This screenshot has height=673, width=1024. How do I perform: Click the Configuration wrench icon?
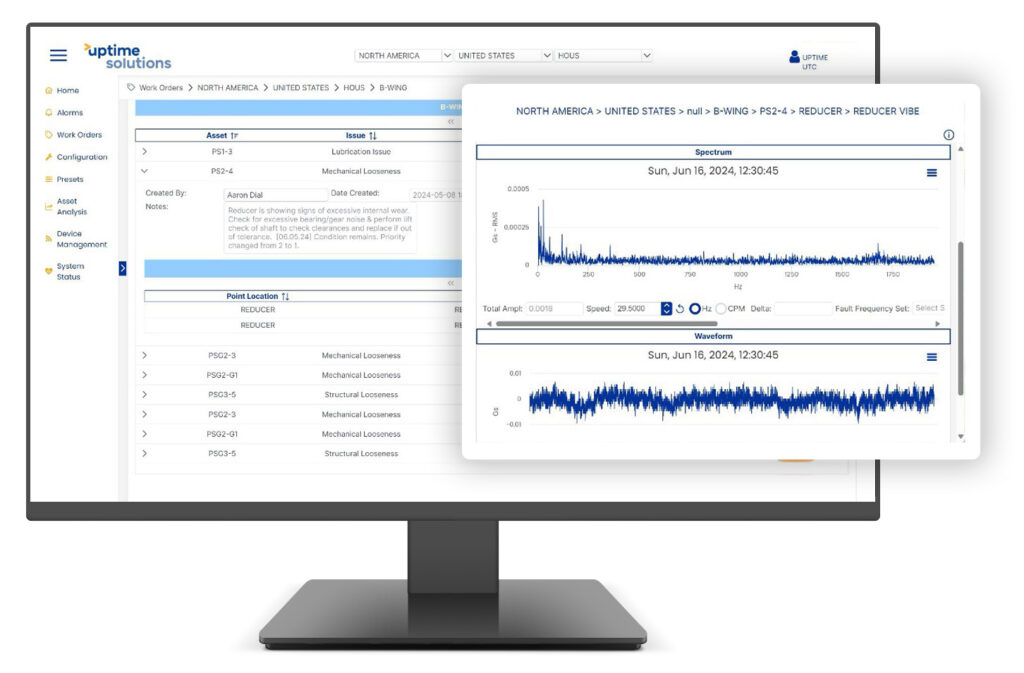click(x=47, y=157)
